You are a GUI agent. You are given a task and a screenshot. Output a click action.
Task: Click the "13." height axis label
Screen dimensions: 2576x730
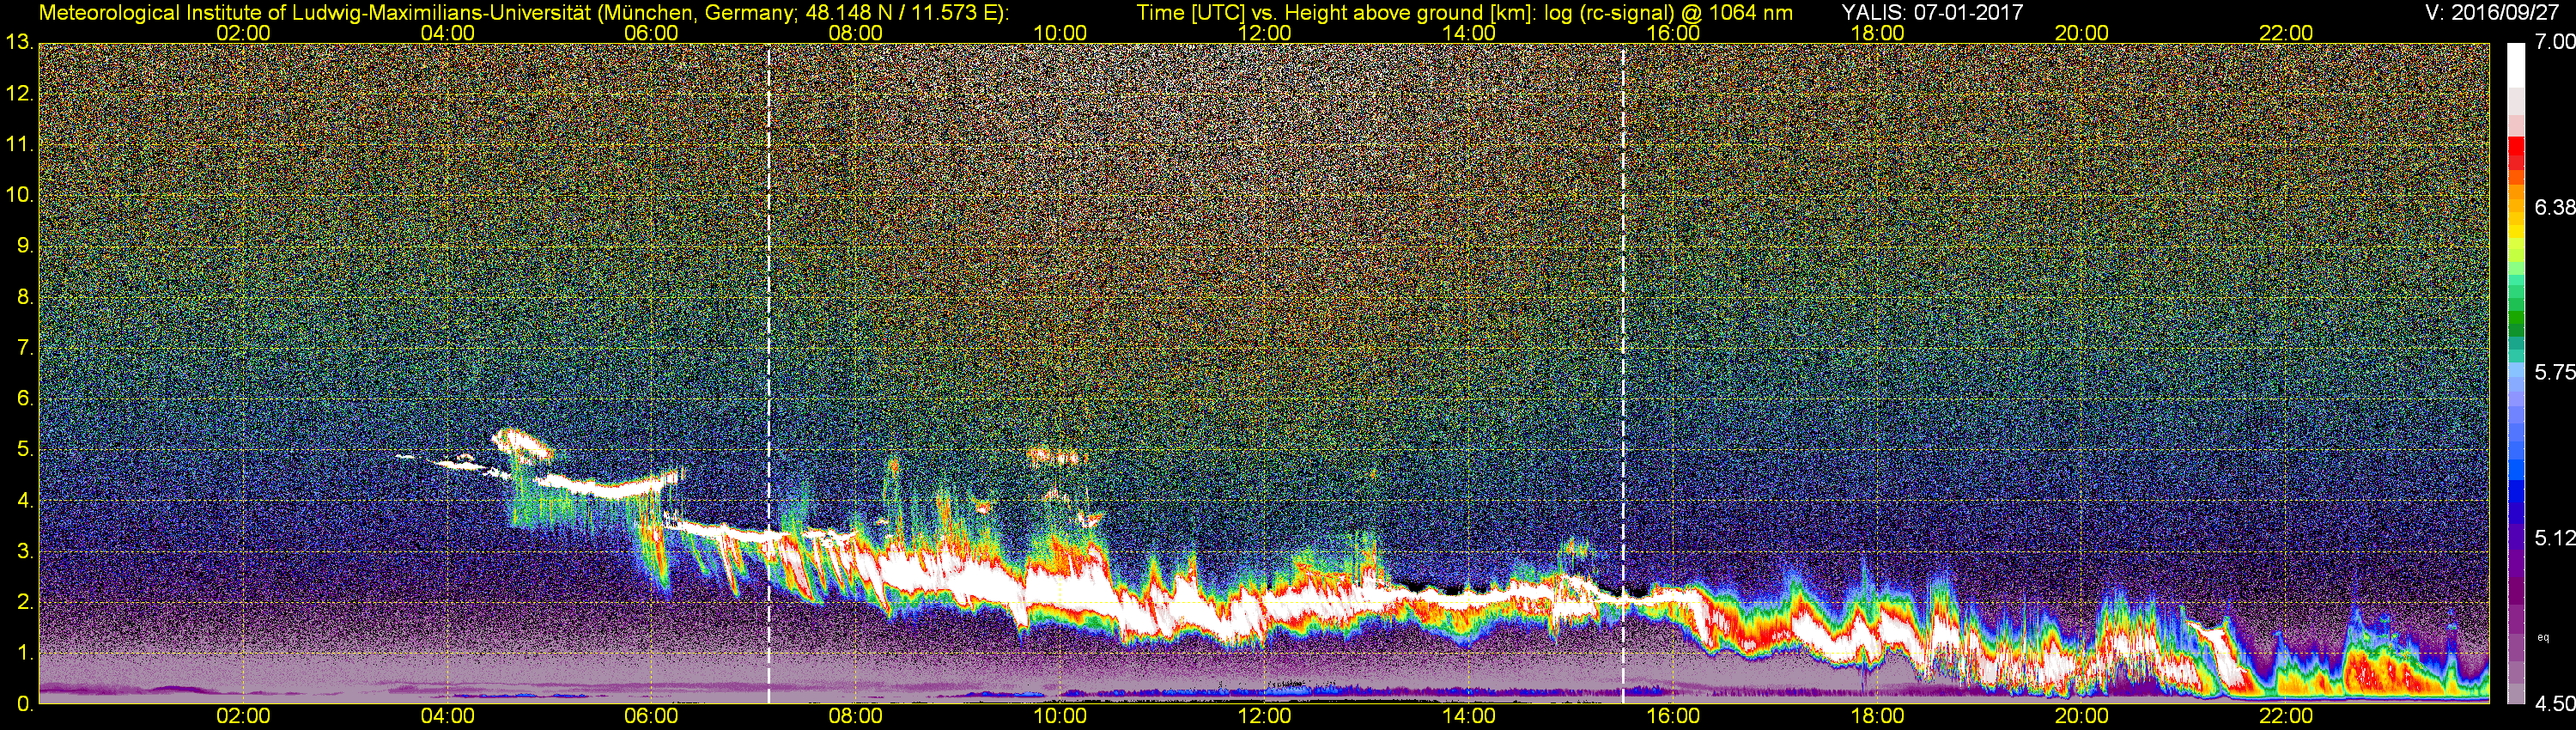click(20, 42)
